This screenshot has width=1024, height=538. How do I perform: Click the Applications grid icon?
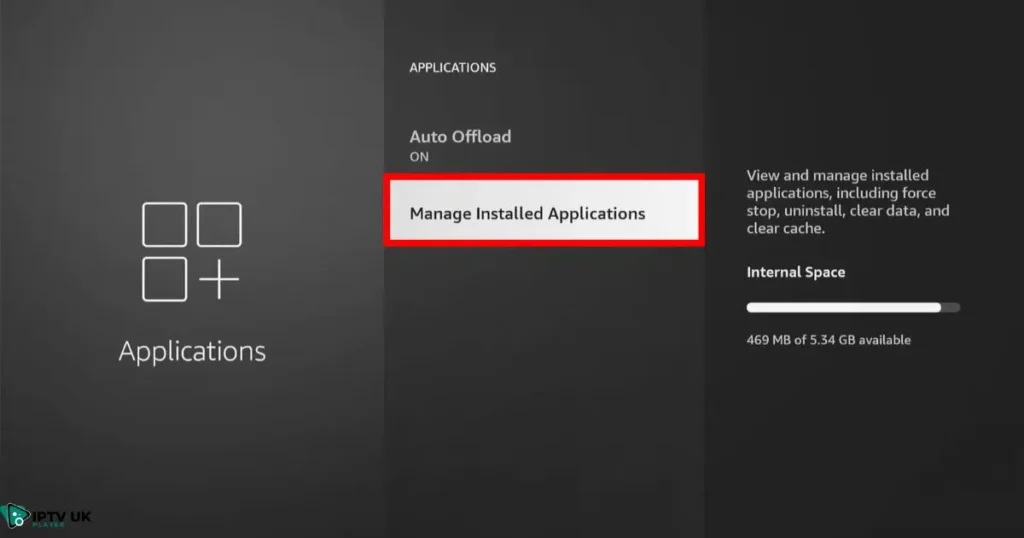tap(192, 251)
